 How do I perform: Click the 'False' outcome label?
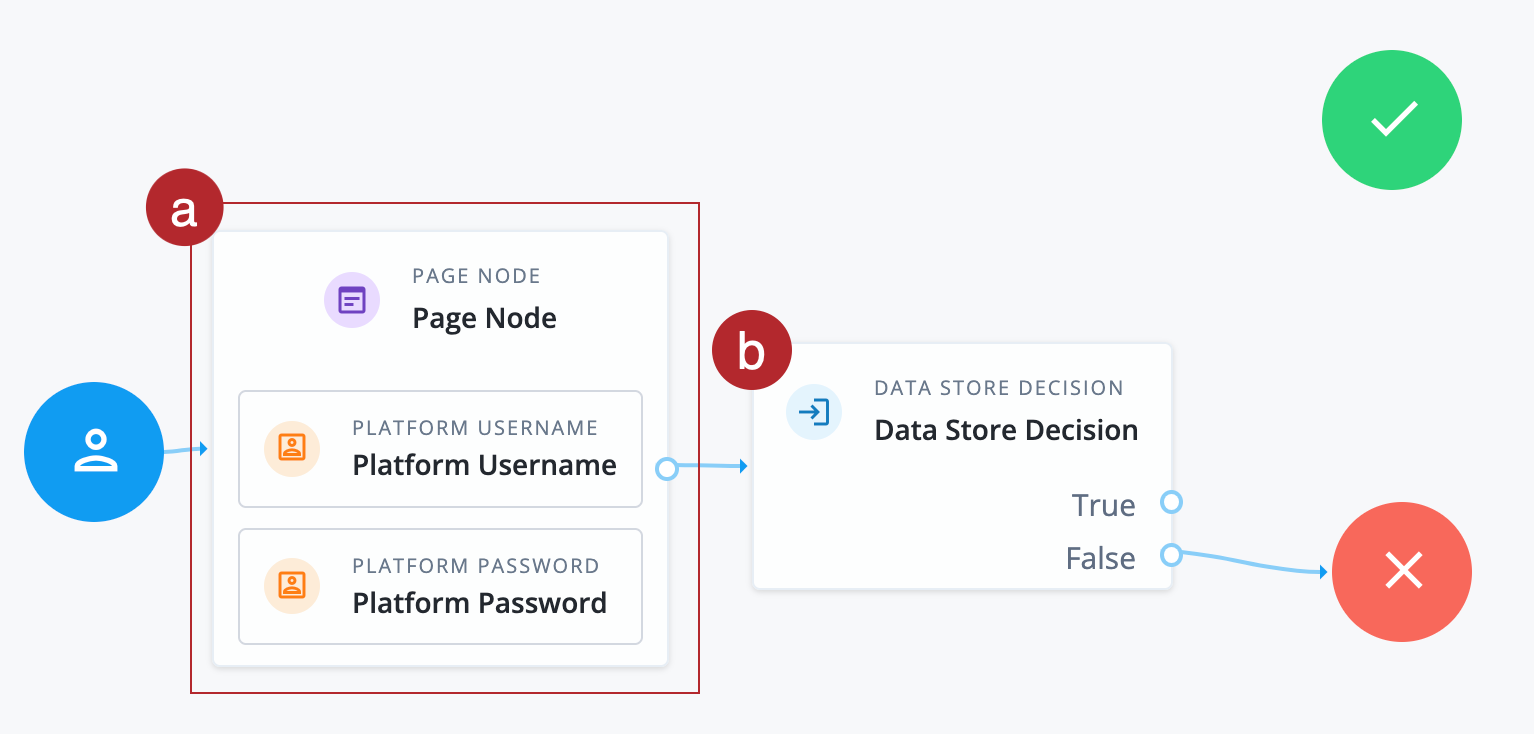click(x=1100, y=558)
